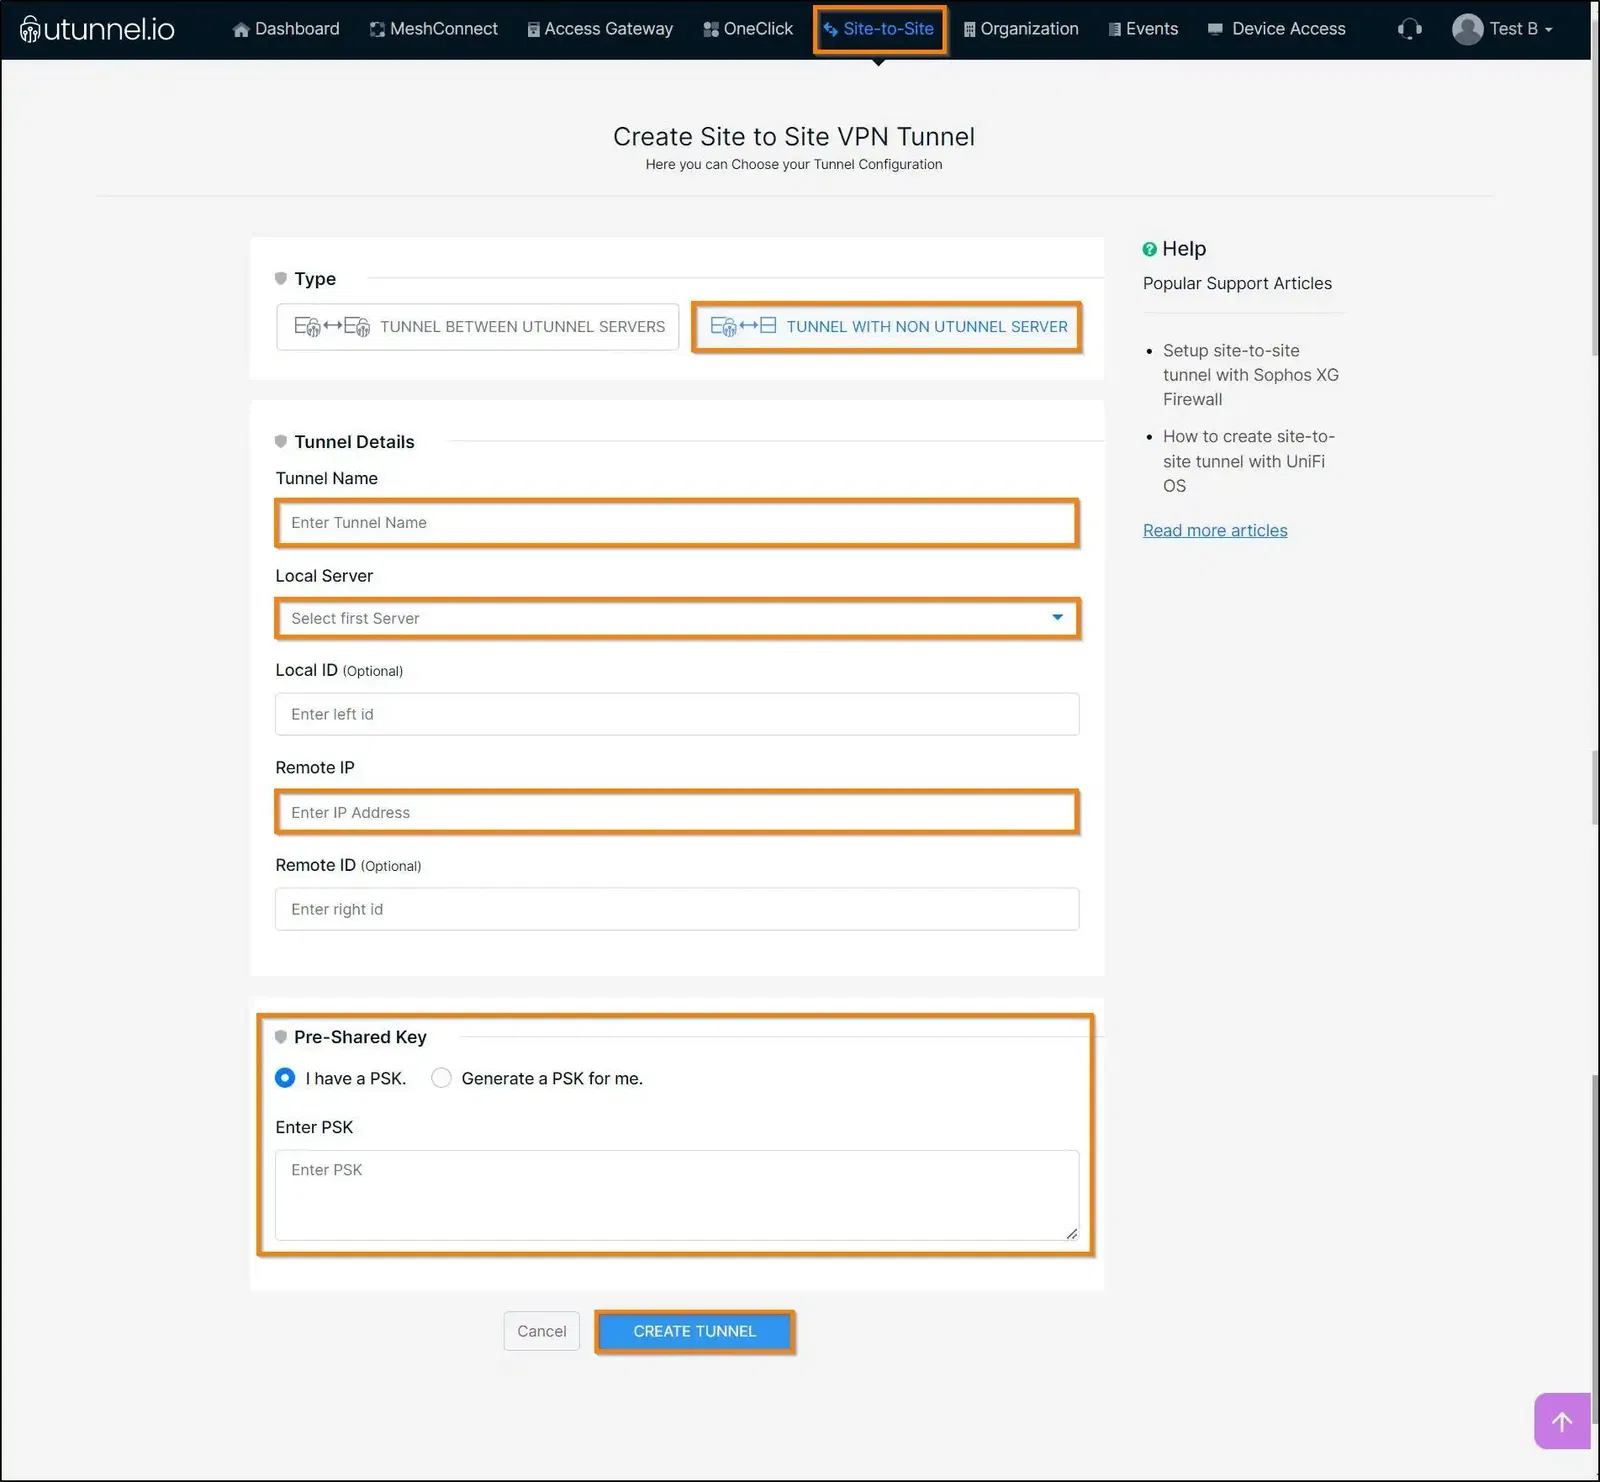Viewport: 1600px width, 1482px height.
Task: Click the Events list icon
Action: (x=1115, y=30)
